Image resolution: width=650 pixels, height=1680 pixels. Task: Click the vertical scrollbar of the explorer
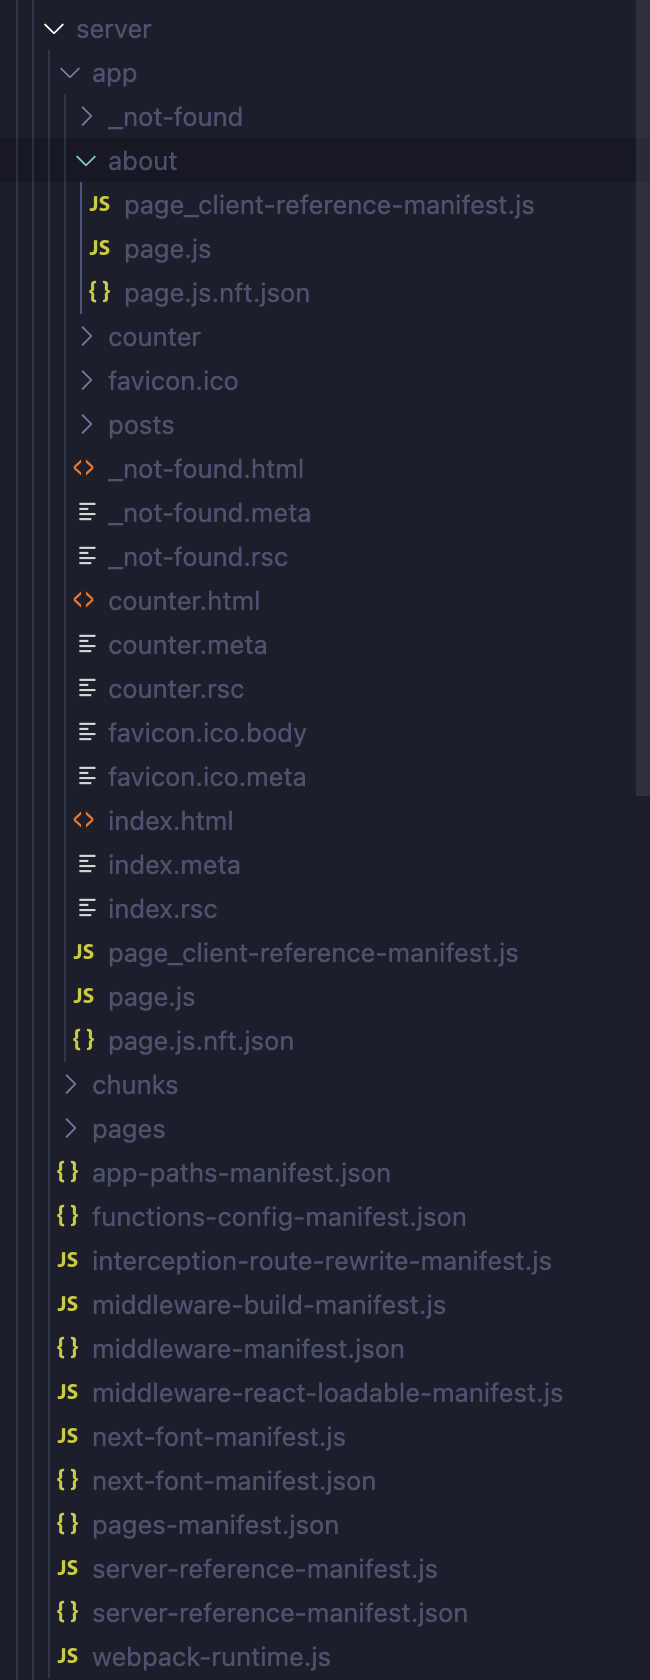(642, 400)
